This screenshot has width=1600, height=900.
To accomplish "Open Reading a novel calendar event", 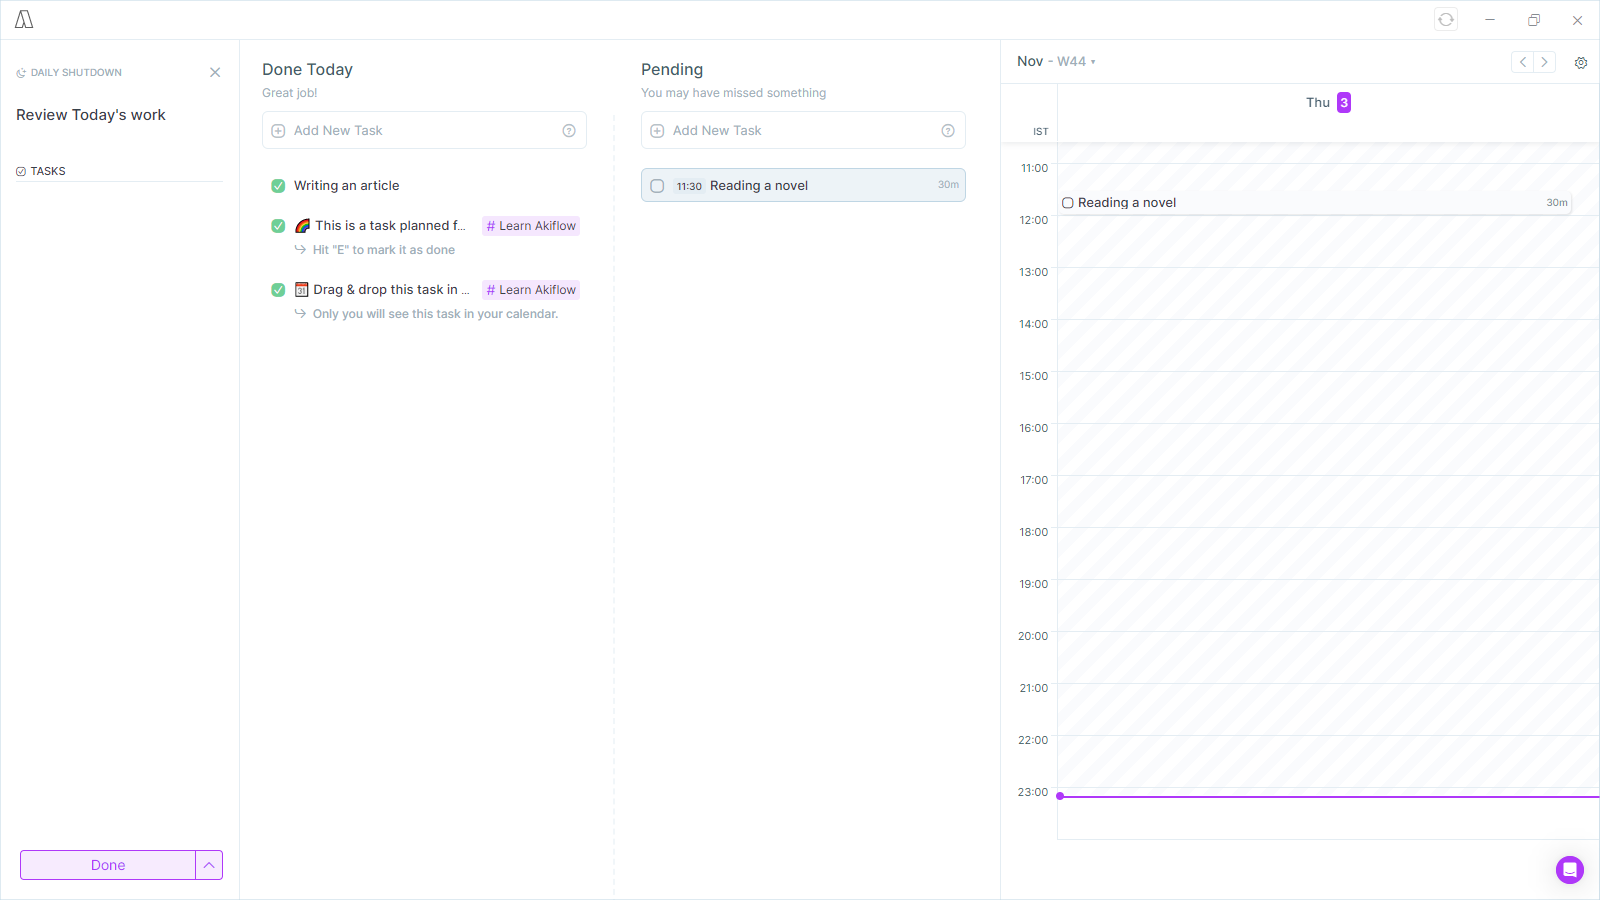I will [x=1315, y=203].
